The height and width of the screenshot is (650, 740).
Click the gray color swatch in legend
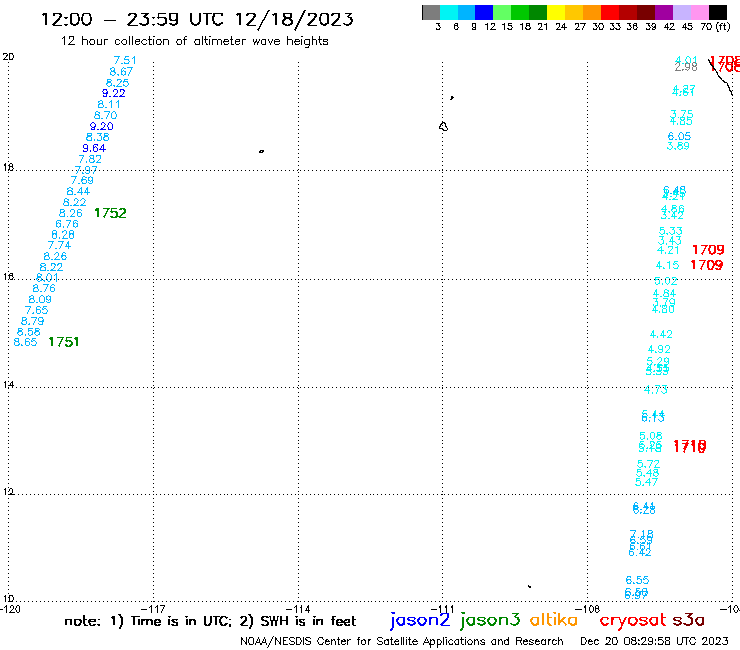(431, 12)
